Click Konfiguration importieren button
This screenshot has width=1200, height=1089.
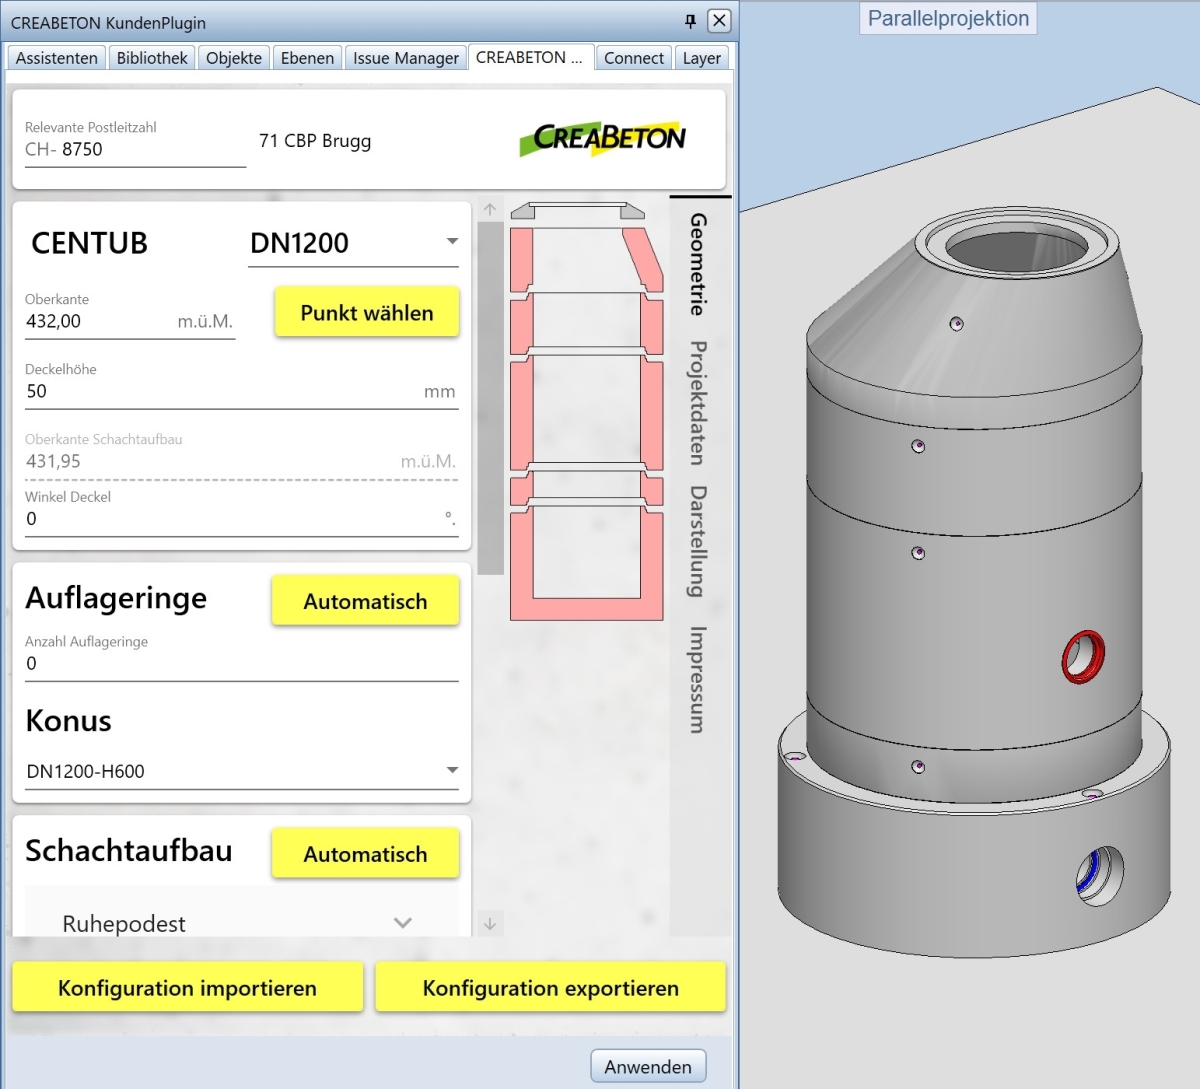[x=187, y=988]
